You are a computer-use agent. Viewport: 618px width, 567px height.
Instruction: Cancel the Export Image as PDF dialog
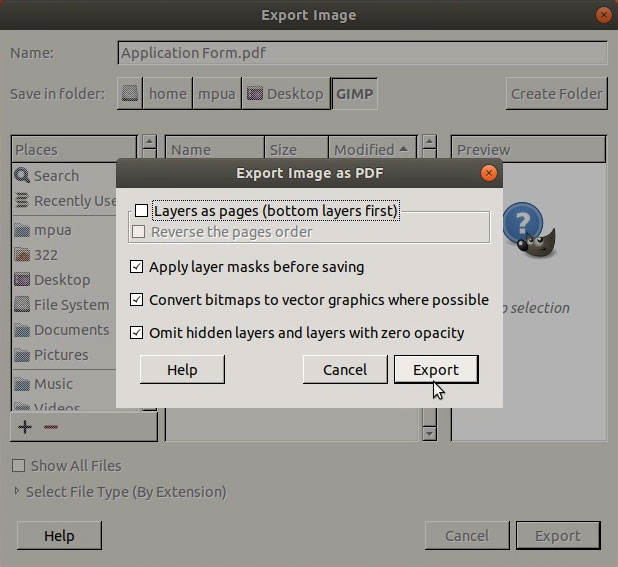coord(345,370)
